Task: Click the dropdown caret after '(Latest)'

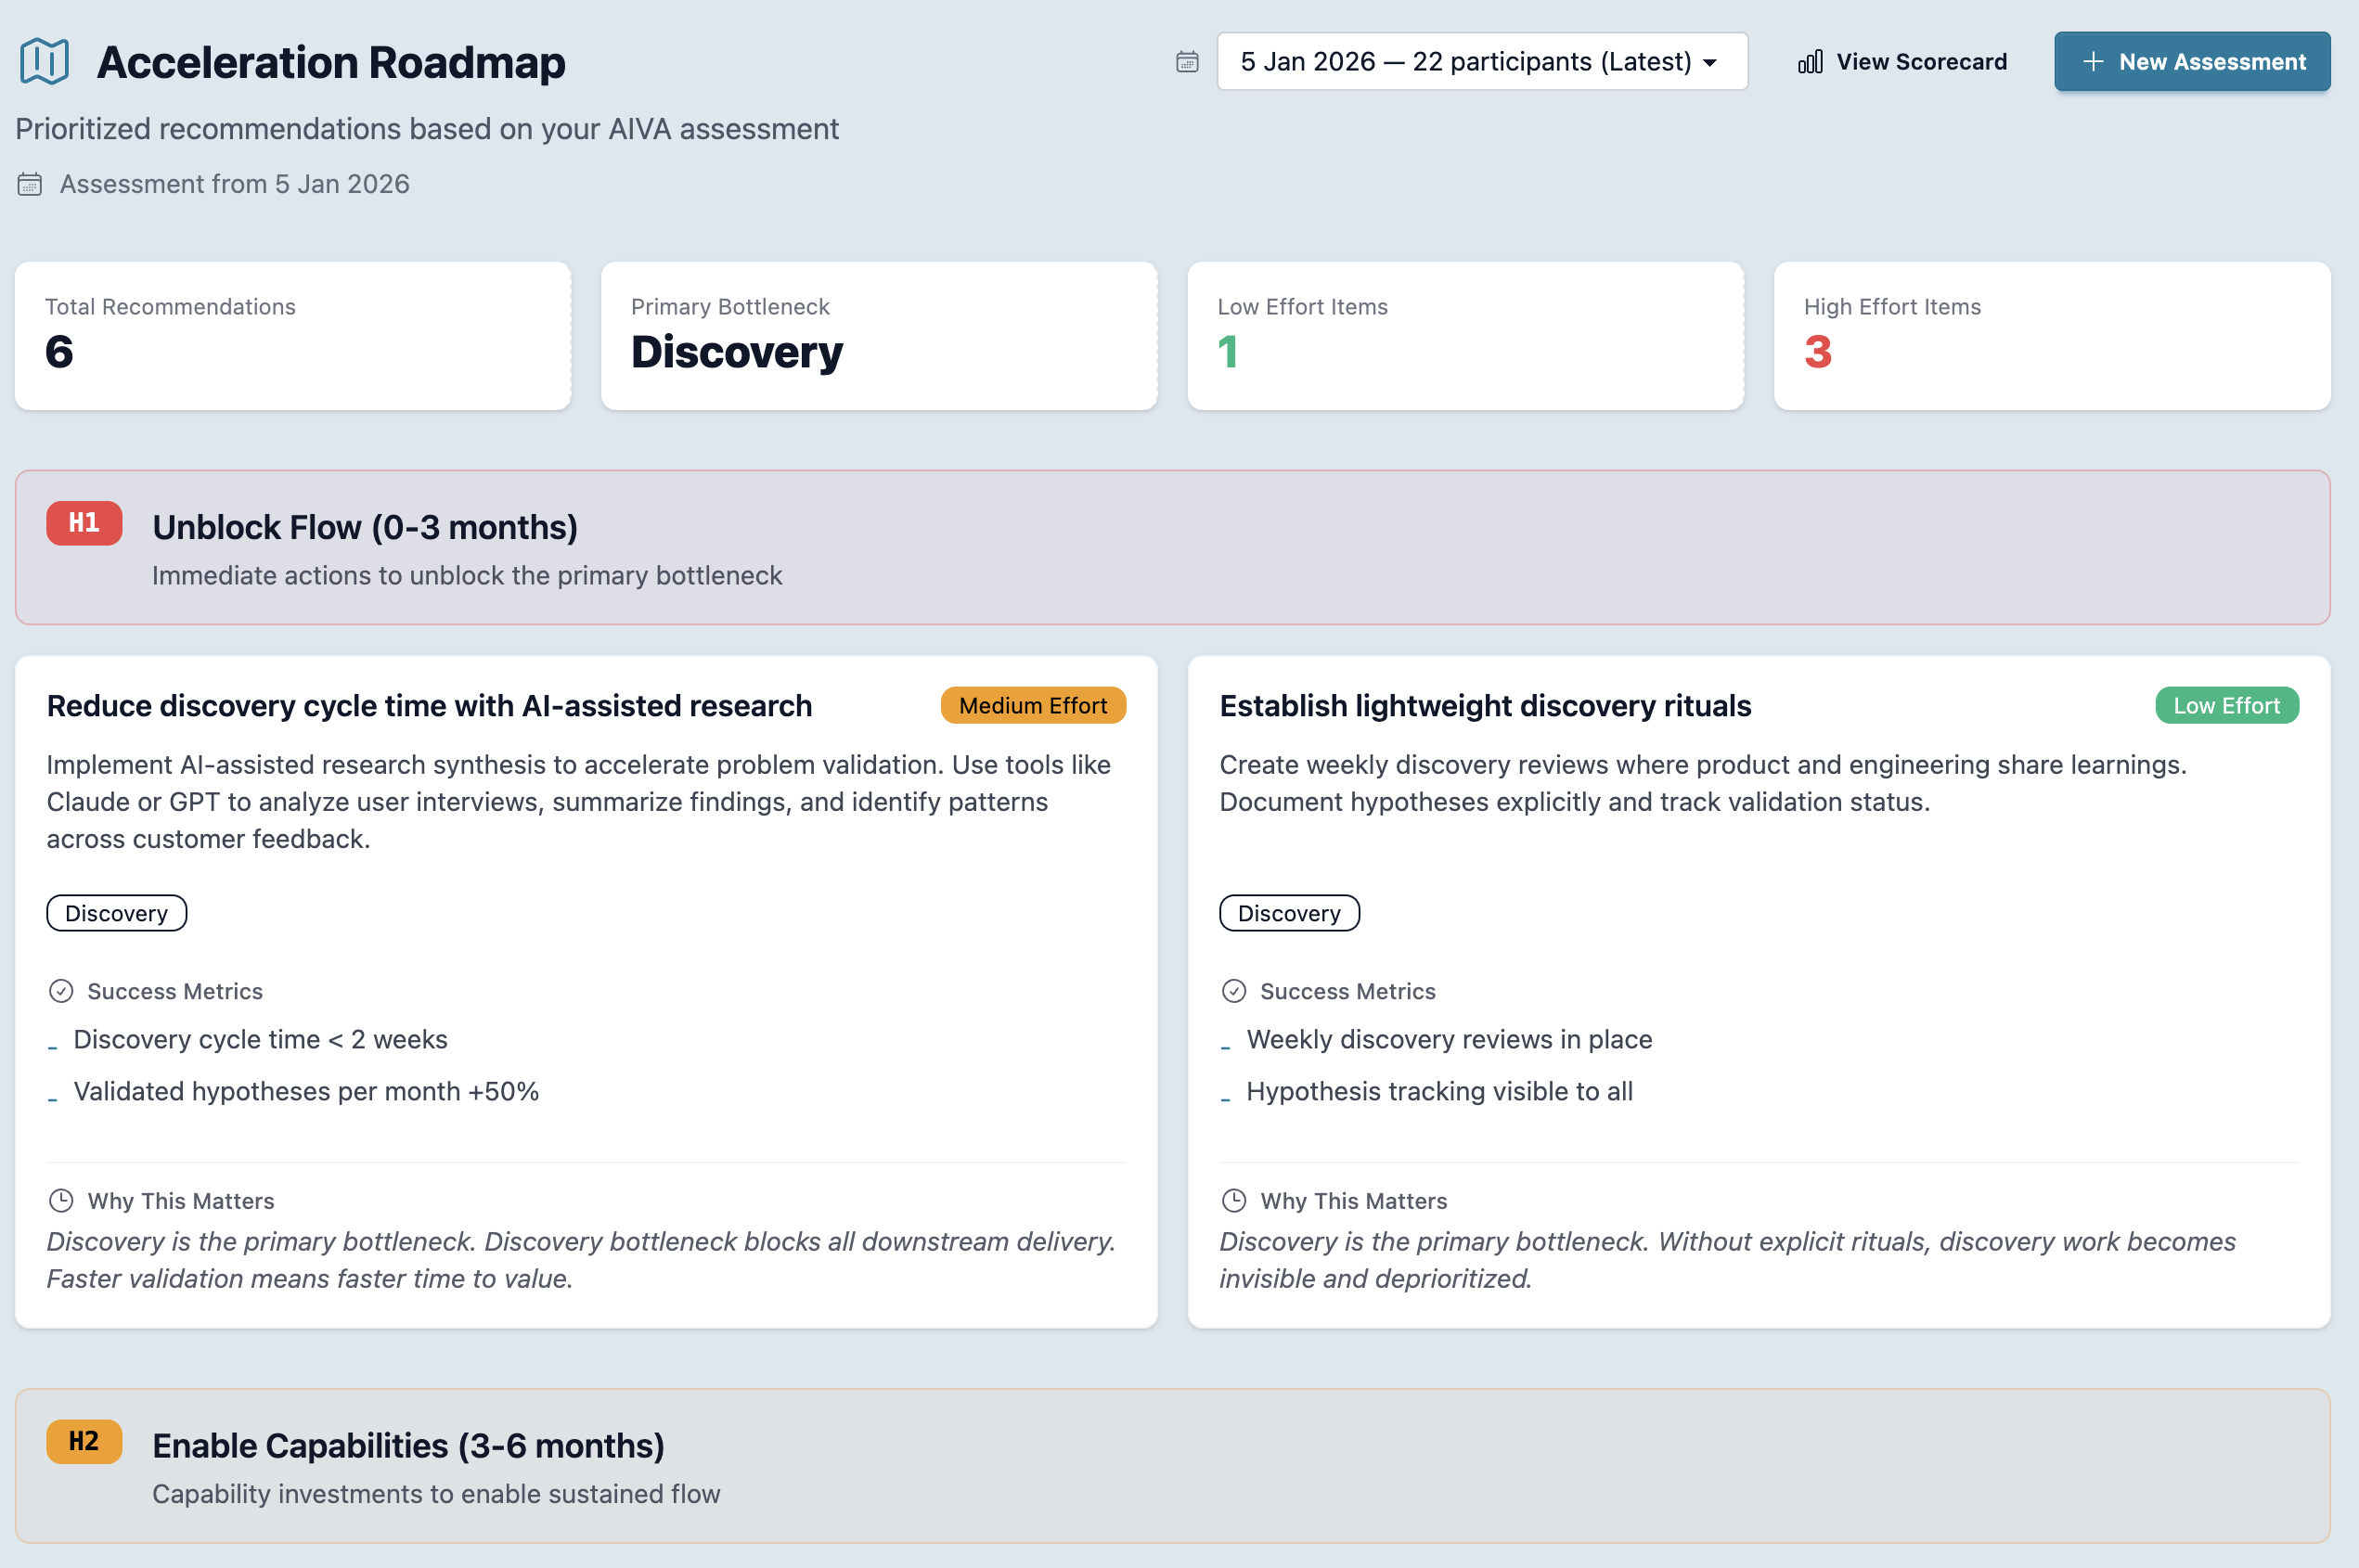Action: (x=1710, y=63)
